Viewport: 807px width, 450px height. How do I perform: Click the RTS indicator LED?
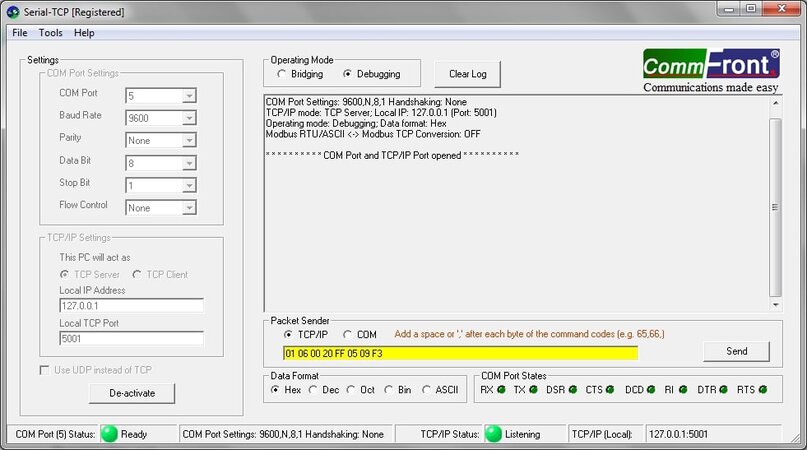(763, 390)
